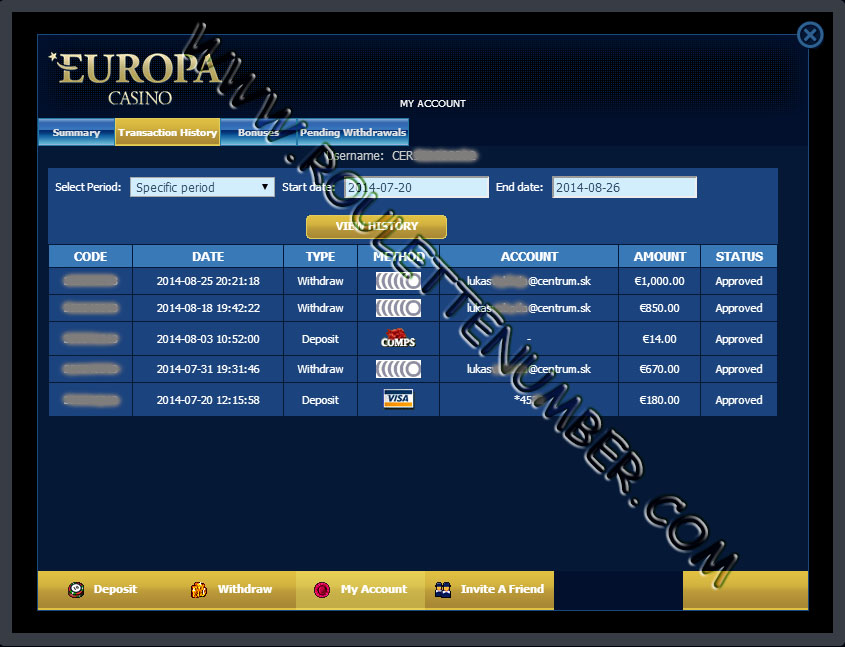Click the TYPE column header
Image resolution: width=845 pixels, height=647 pixels.
(x=321, y=256)
